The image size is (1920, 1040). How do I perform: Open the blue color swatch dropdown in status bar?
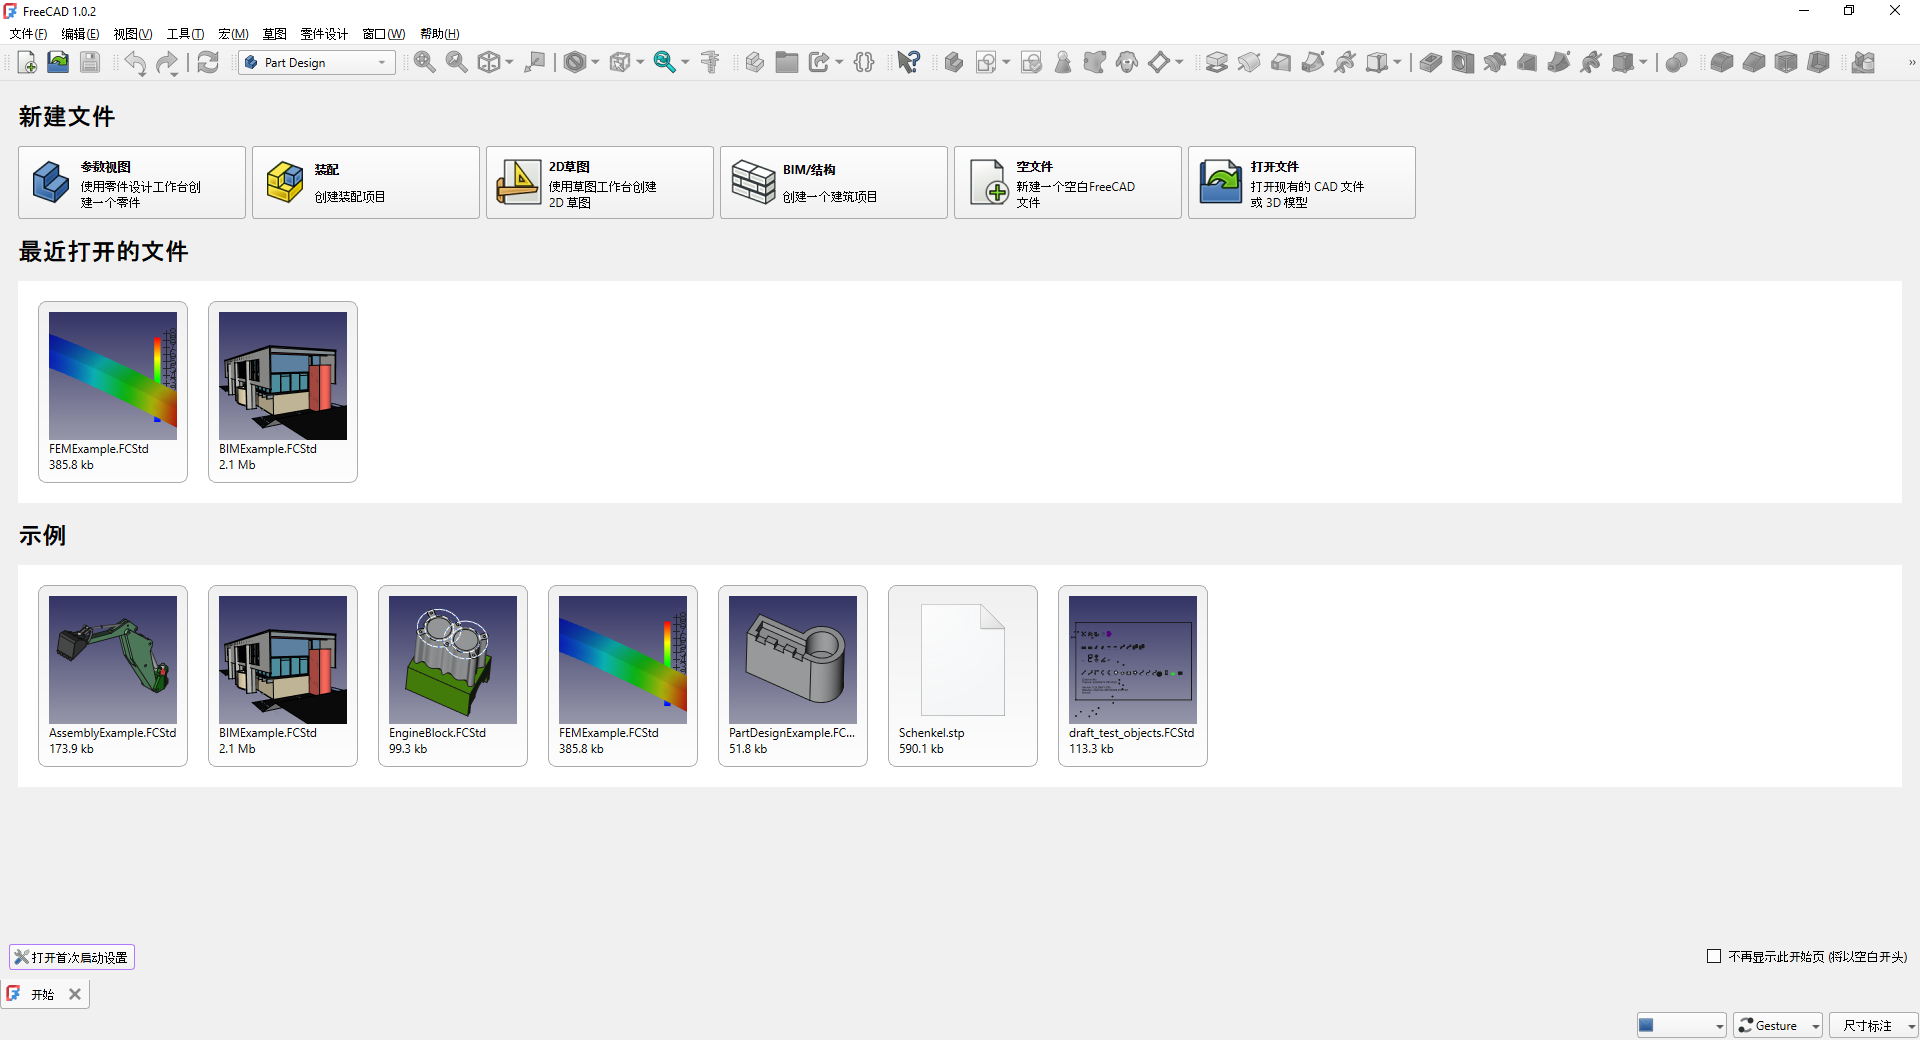1681,1025
